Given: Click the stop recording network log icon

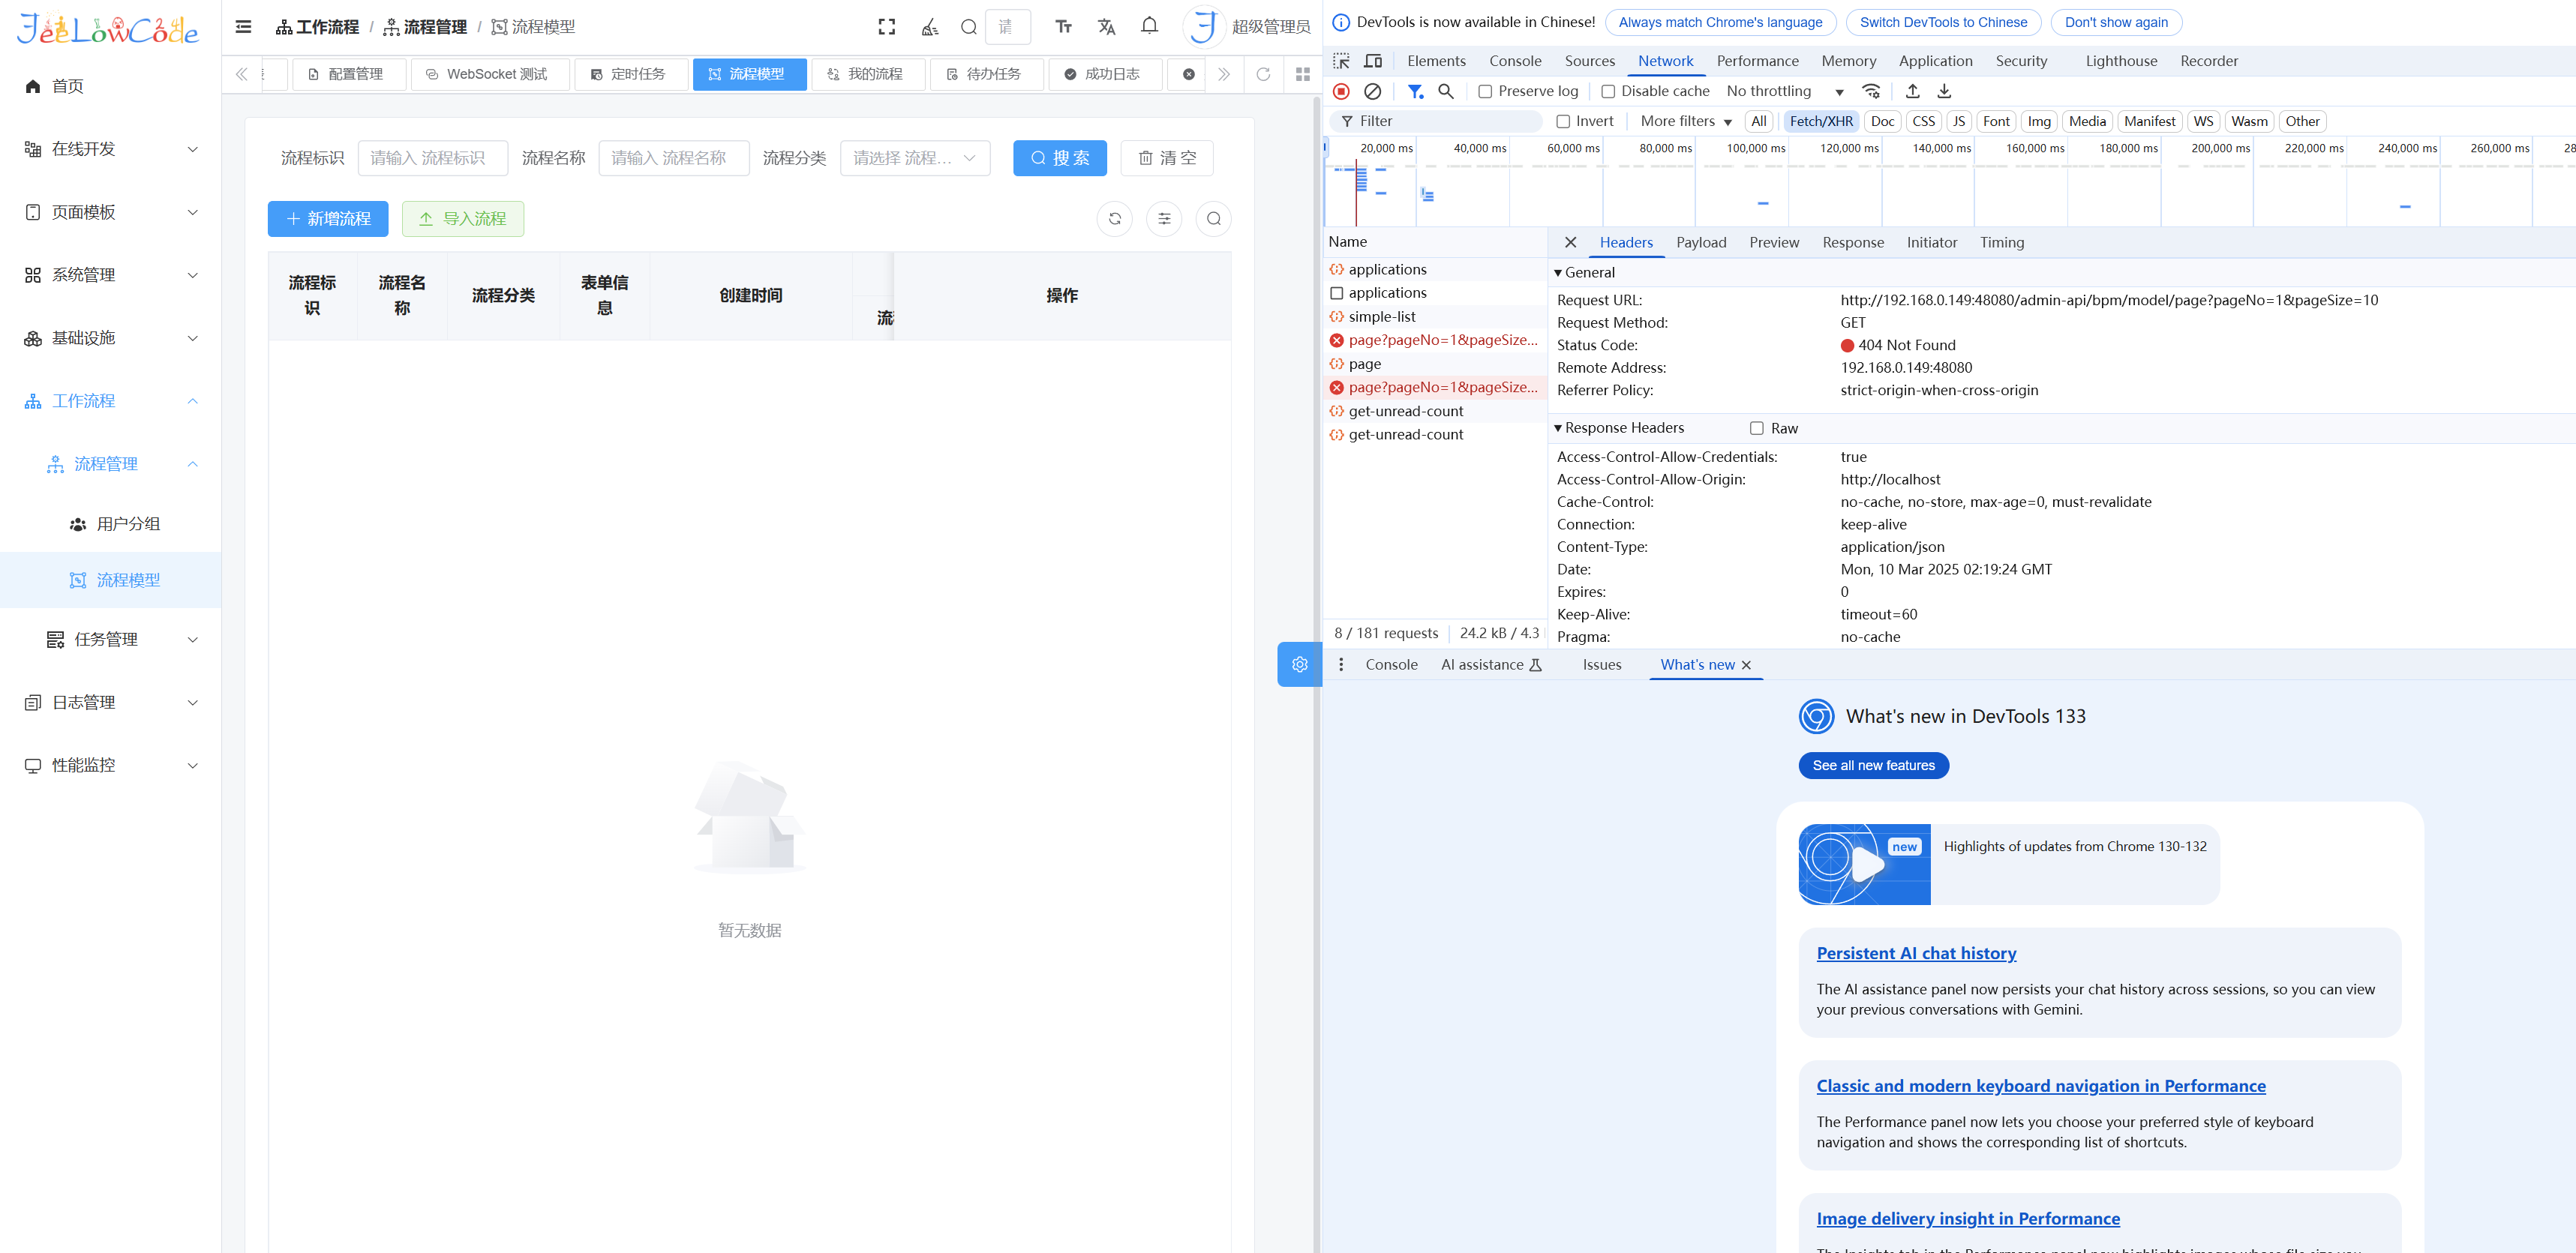Looking at the screenshot, I should (x=1342, y=91).
